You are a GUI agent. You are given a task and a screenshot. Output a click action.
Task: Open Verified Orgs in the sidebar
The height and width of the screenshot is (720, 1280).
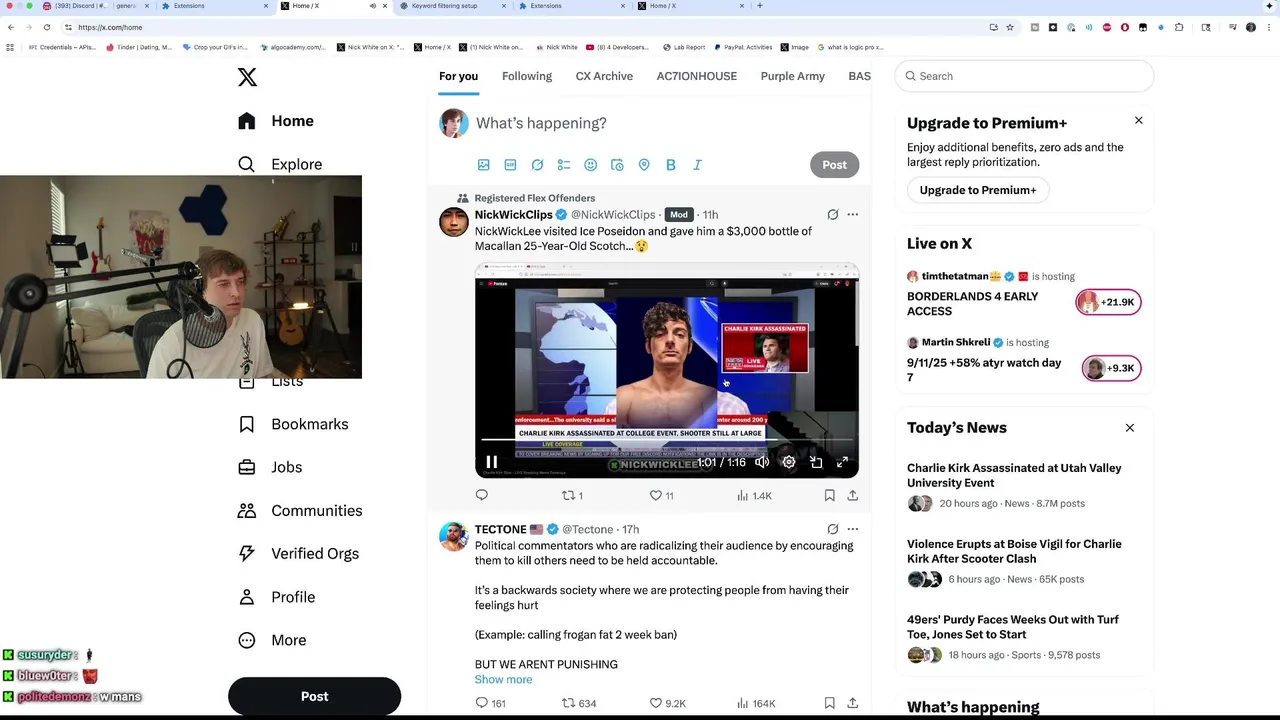click(x=298, y=553)
